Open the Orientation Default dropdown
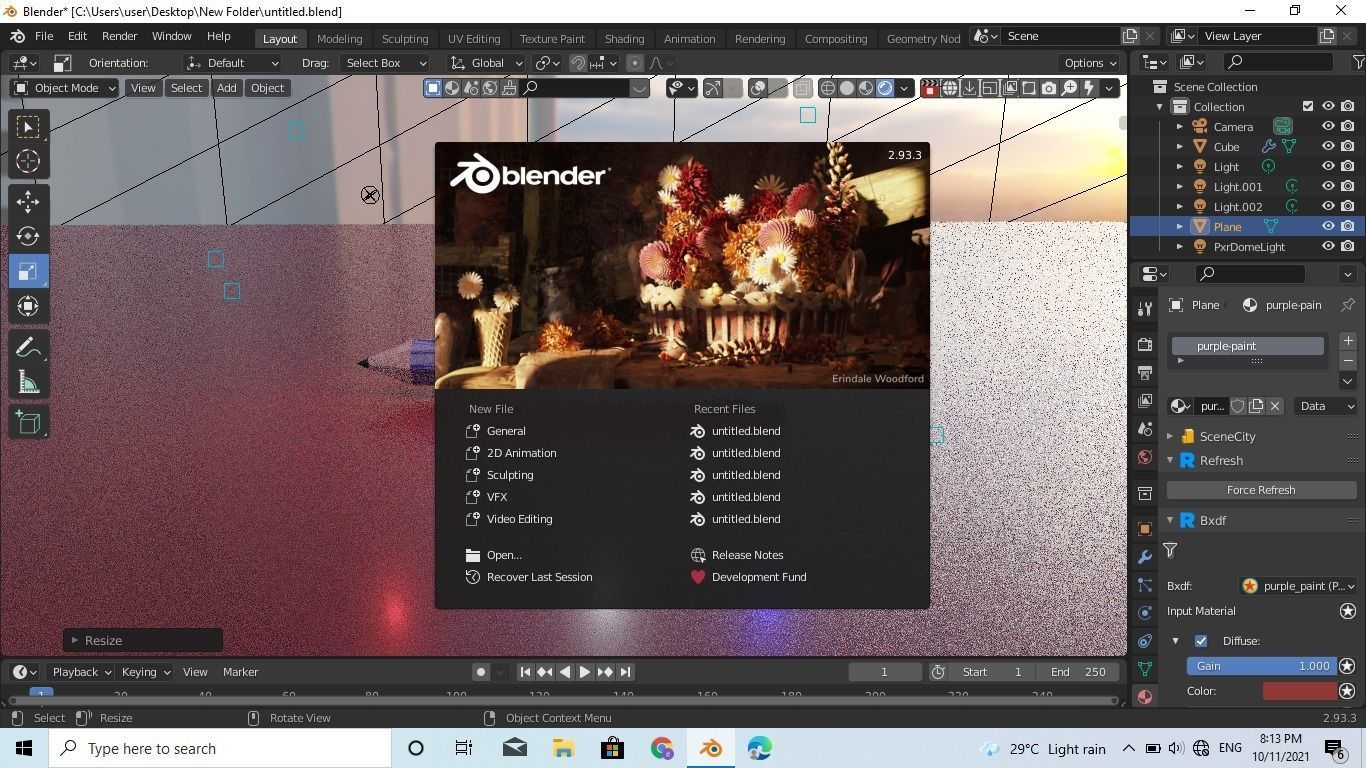Image resolution: width=1366 pixels, height=768 pixels. point(233,63)
